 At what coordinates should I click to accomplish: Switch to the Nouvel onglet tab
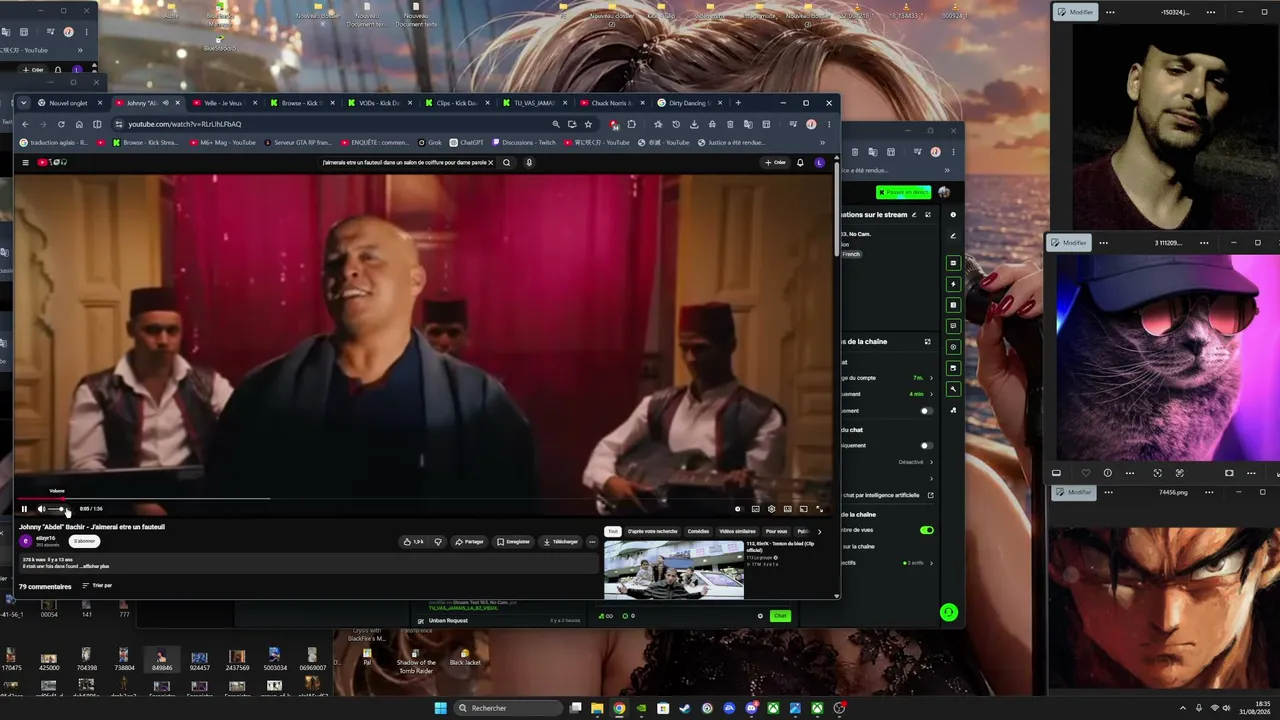click(x=67, y=103)
